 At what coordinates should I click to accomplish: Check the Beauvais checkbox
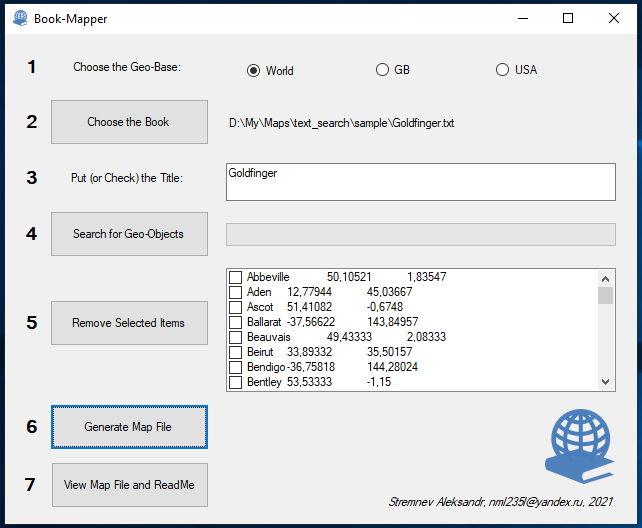[235, 337]
